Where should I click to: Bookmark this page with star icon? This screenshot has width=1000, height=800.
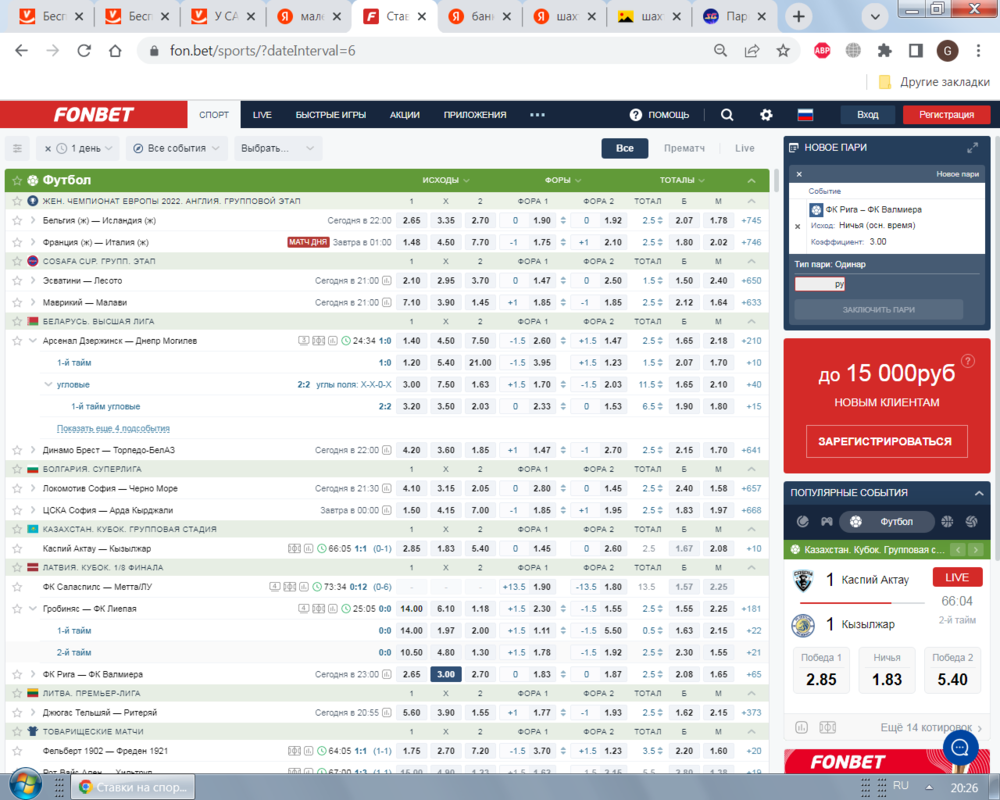click(x=783, y=51)
